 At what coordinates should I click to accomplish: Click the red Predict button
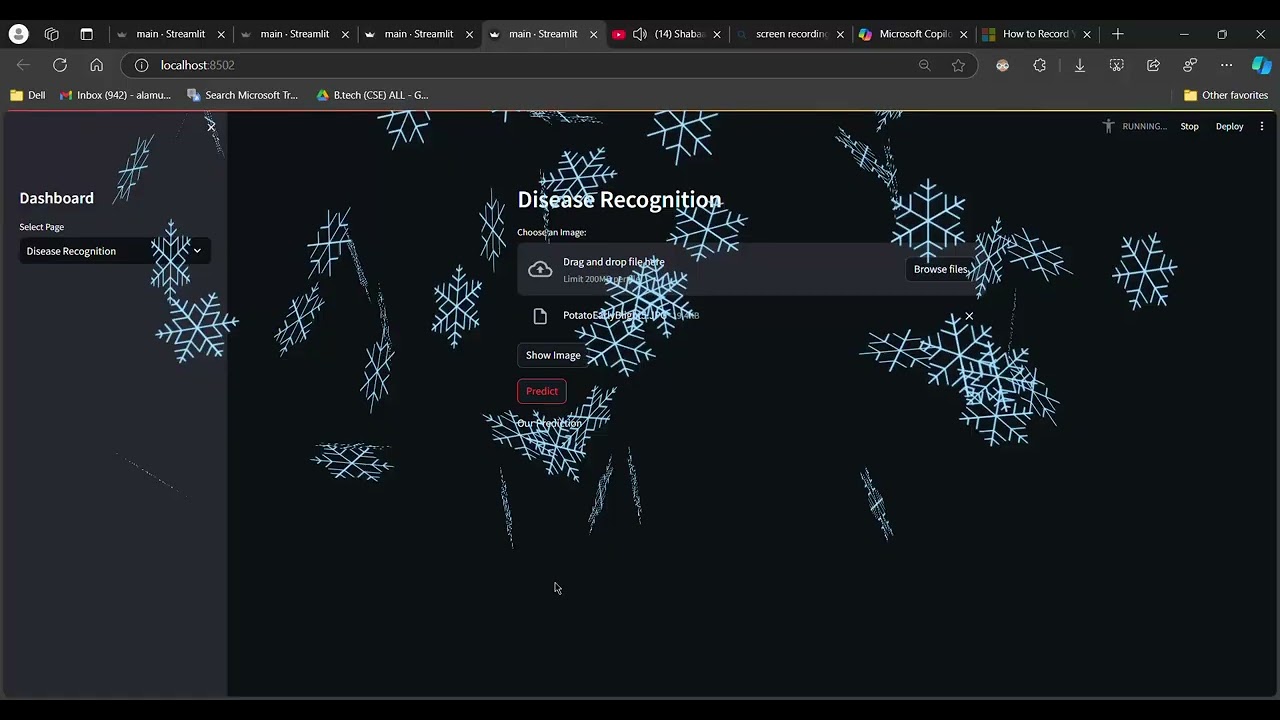[542, 391]
